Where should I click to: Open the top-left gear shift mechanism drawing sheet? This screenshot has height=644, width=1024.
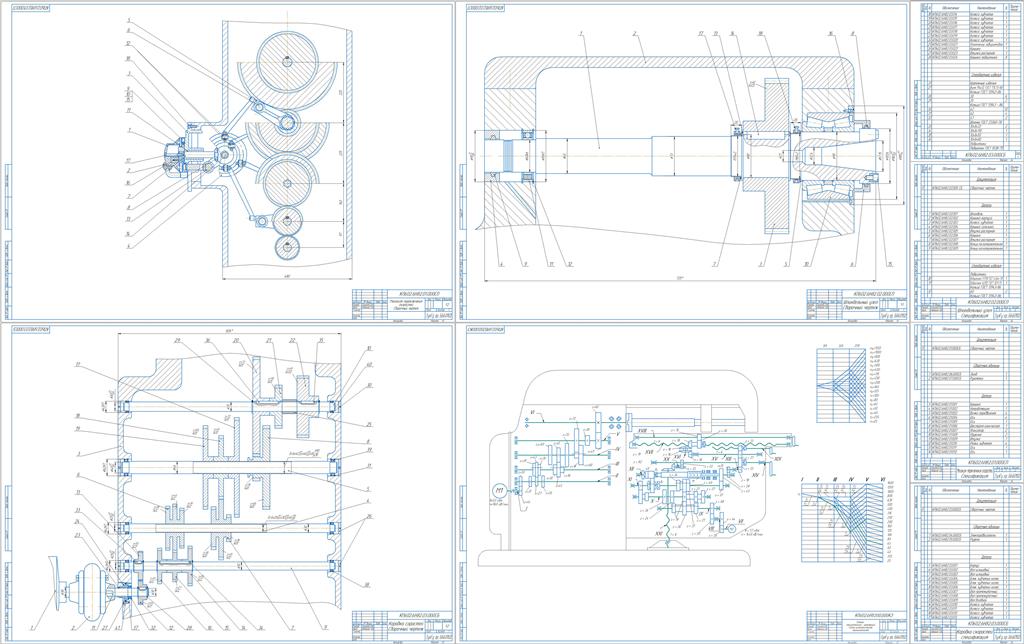(228, 161)
